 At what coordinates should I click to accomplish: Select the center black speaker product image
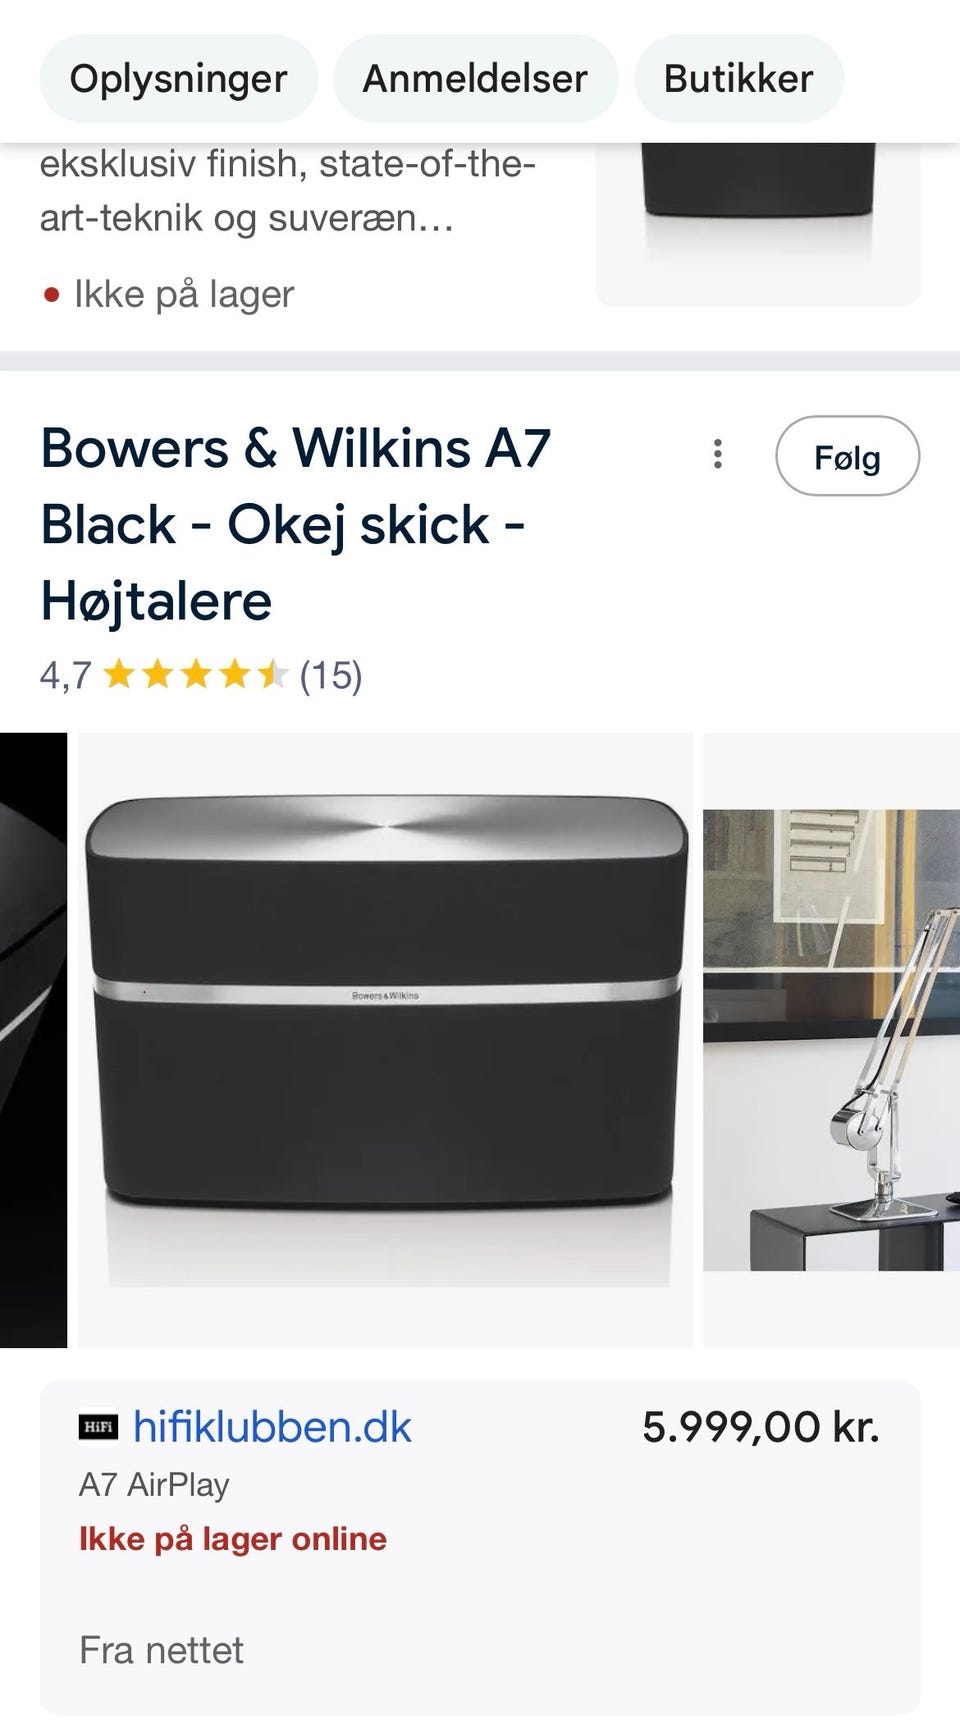coord(385,1040)
